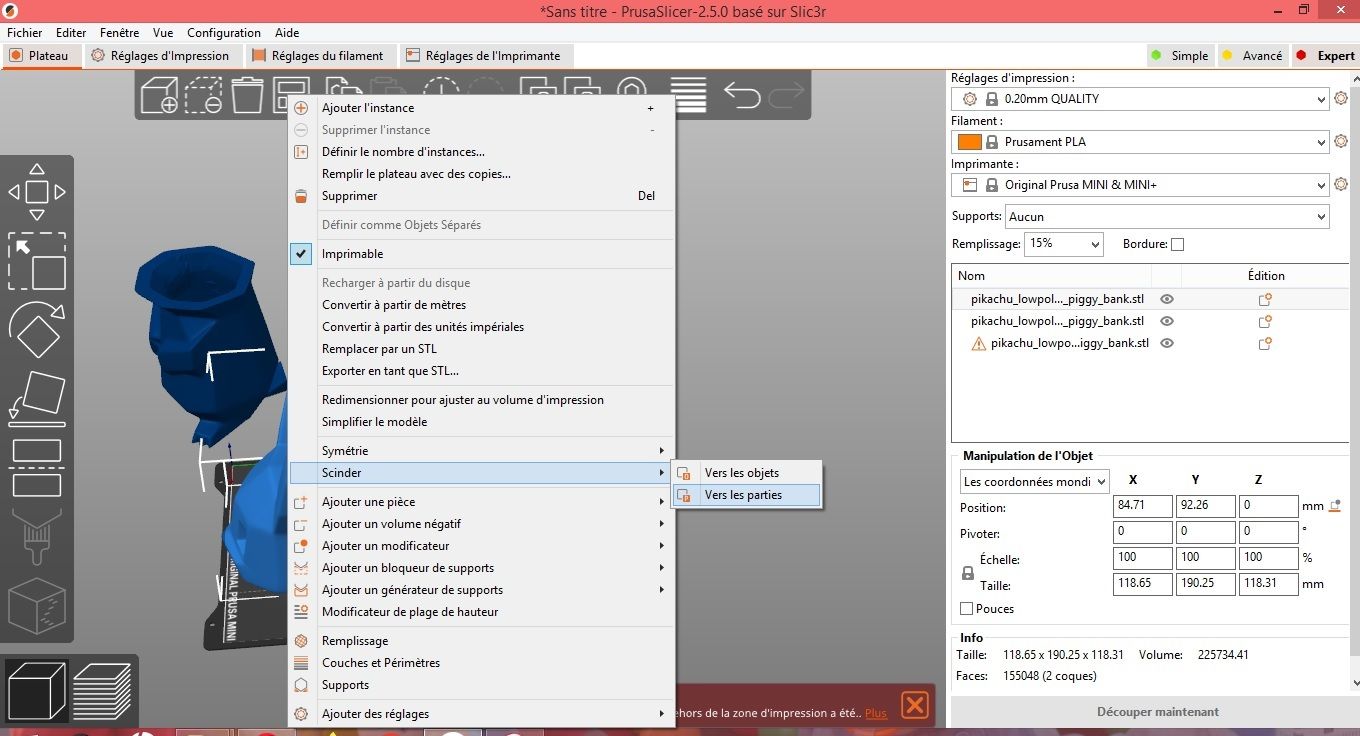Close the red error notification
This screenshot has width=1360, height=736.
[914, 705]
